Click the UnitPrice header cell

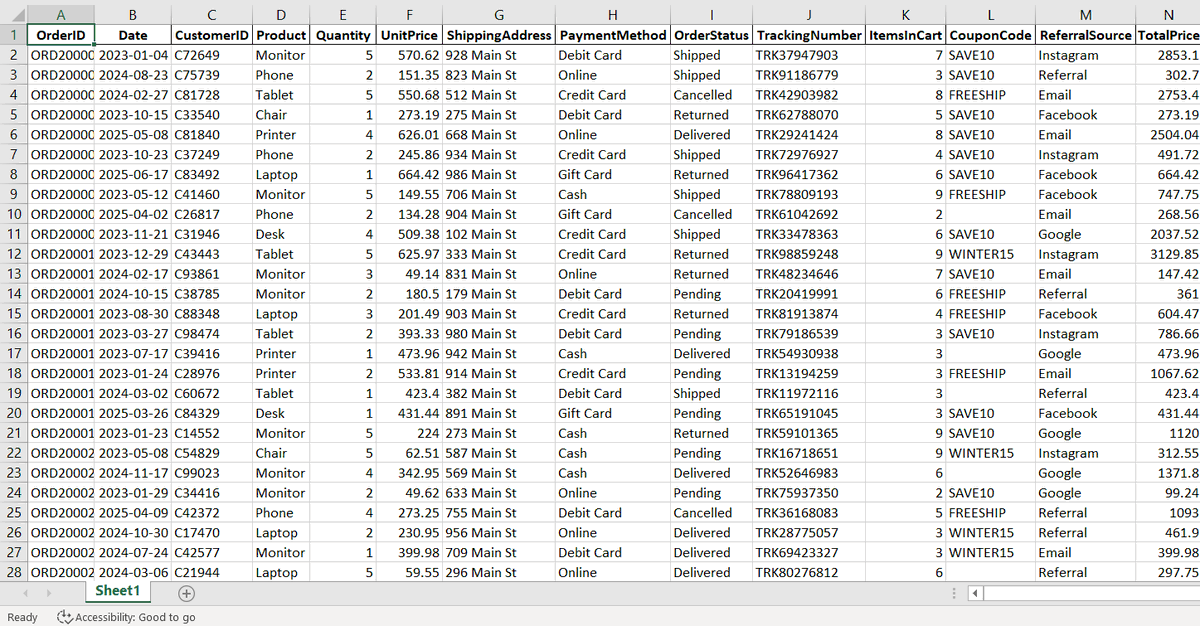409,35
